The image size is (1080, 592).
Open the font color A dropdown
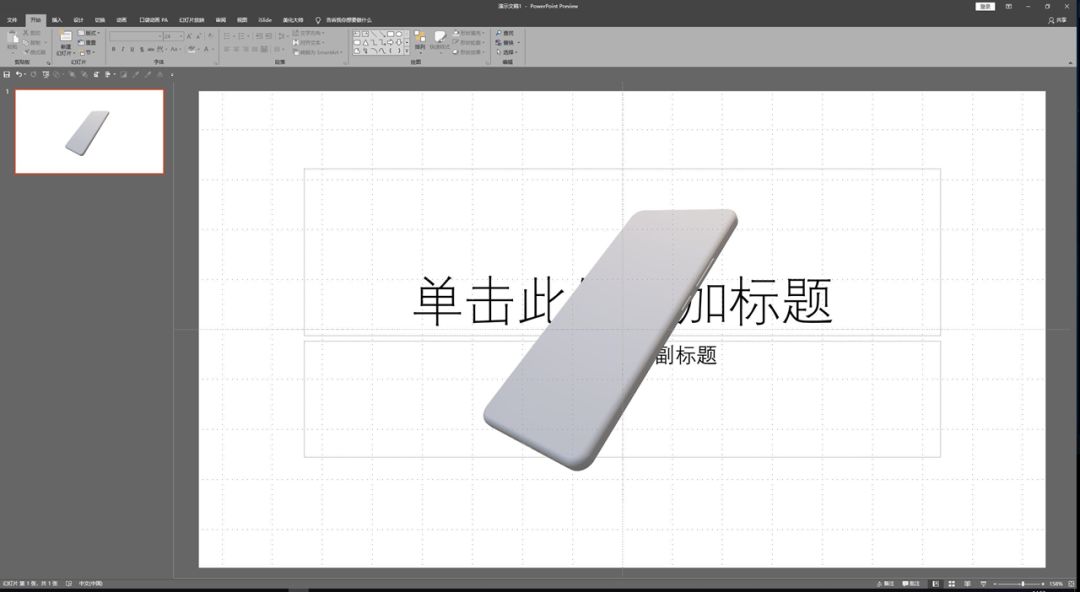pos(209,49)
